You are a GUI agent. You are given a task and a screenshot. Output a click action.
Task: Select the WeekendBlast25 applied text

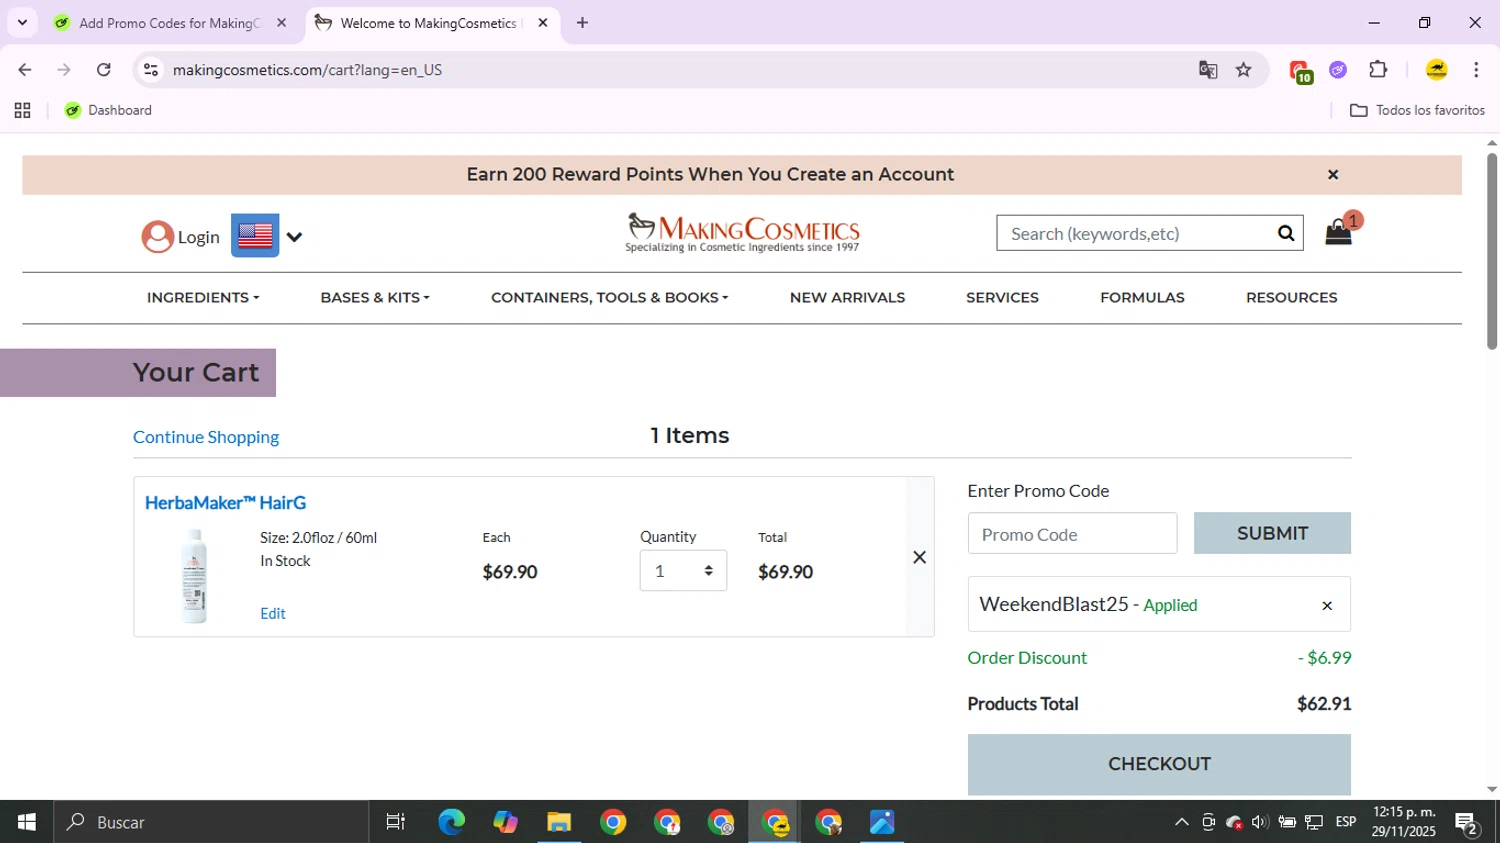1088,604
